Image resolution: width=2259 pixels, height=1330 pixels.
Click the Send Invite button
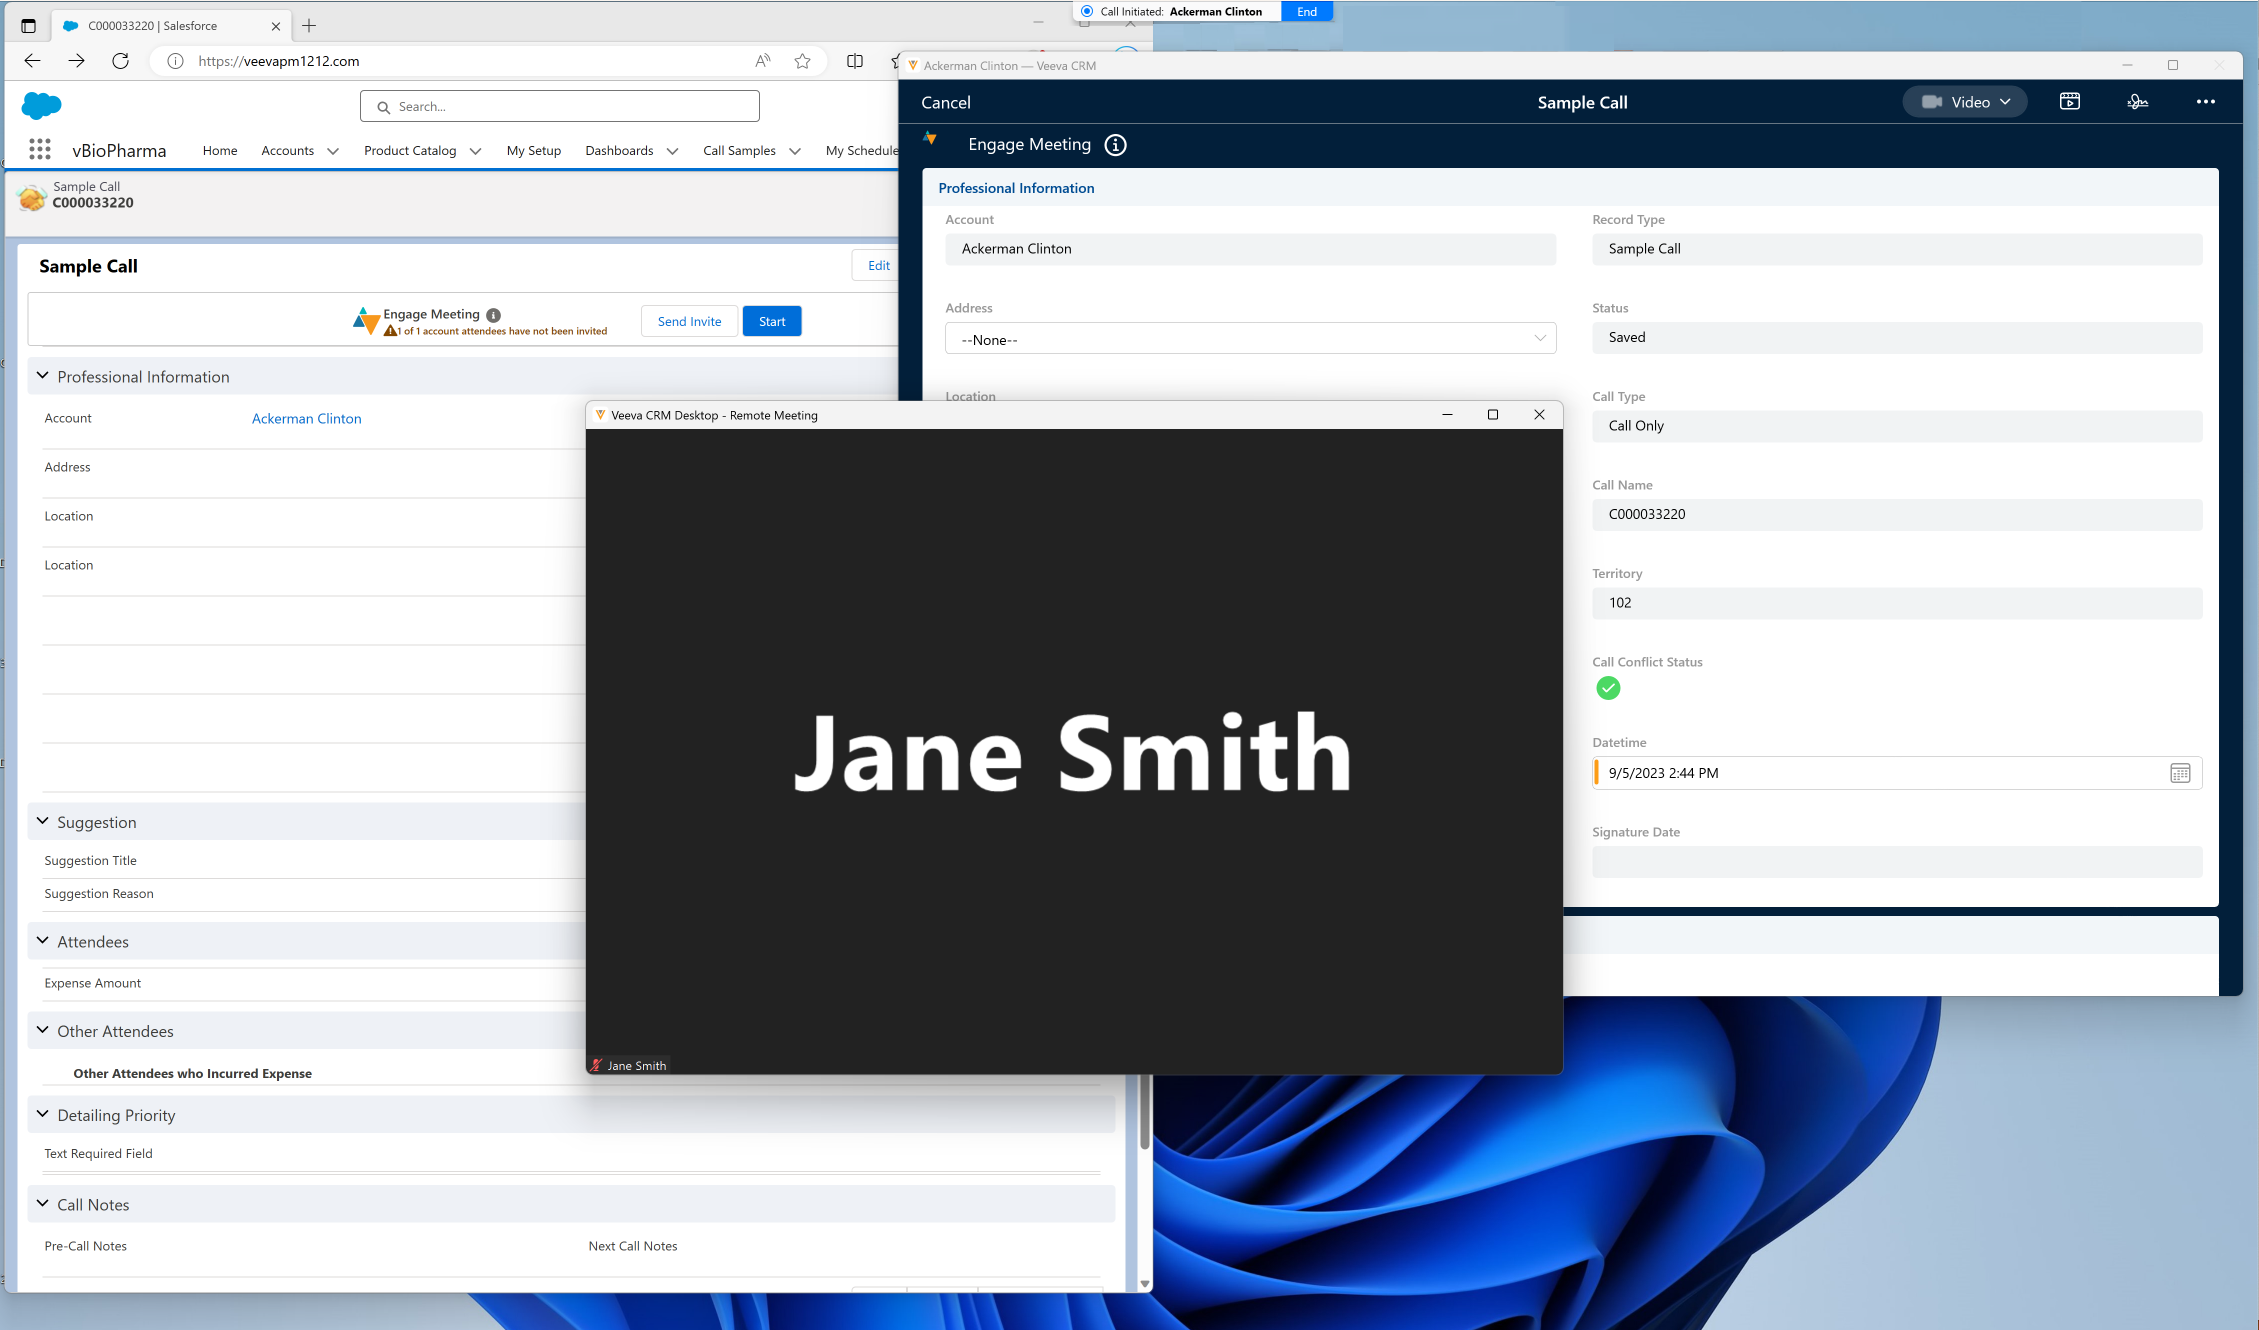pyautogui.click(x=689, y=321)
